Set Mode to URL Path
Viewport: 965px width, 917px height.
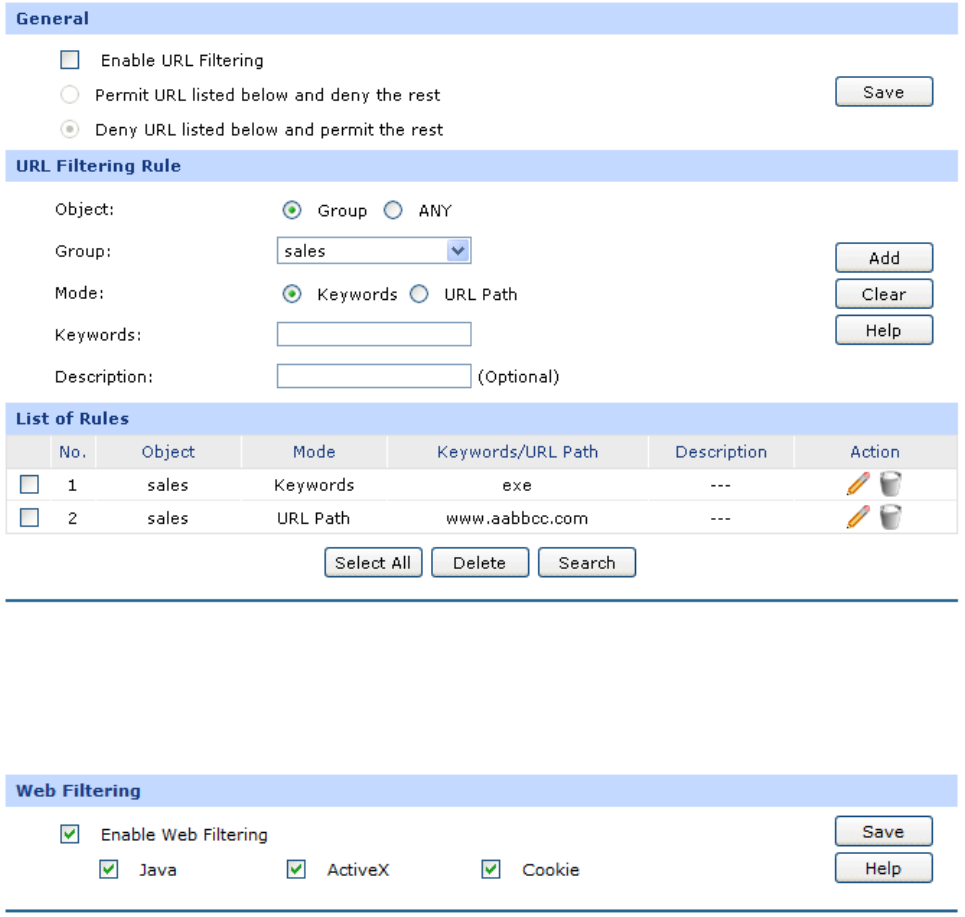pos(419,294)
